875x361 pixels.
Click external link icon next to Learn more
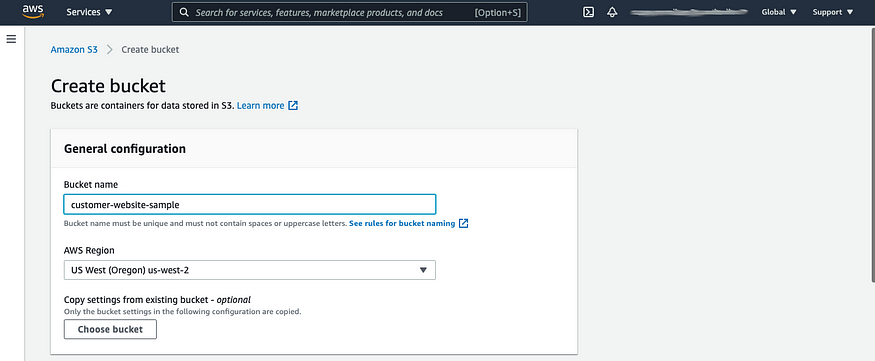(293, 105)
